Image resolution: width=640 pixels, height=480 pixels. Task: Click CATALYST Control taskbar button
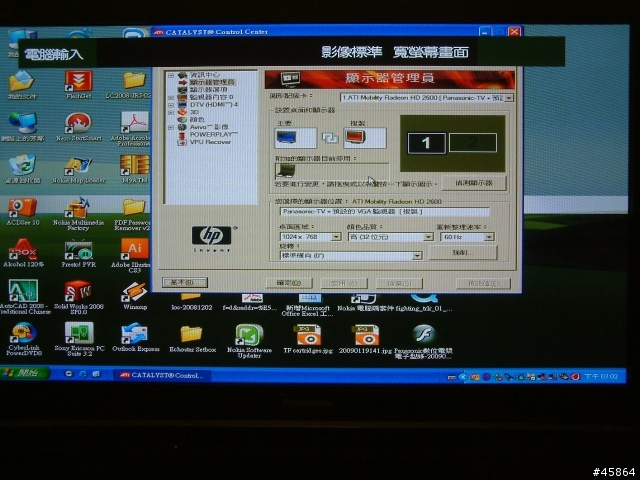(162, 375)
